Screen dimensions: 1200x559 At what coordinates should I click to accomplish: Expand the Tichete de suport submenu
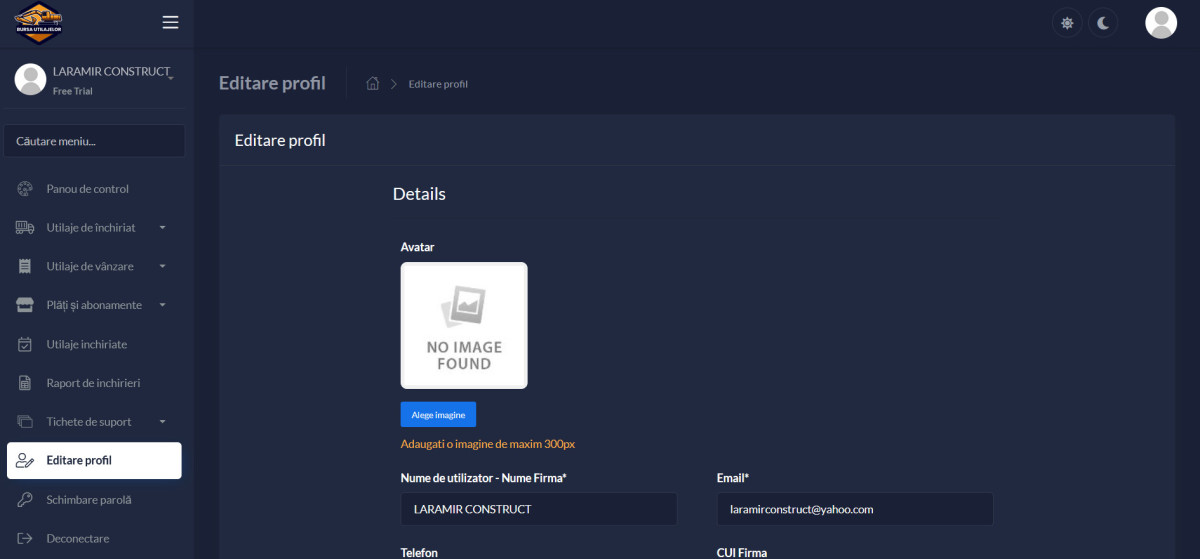click(89, 422)
